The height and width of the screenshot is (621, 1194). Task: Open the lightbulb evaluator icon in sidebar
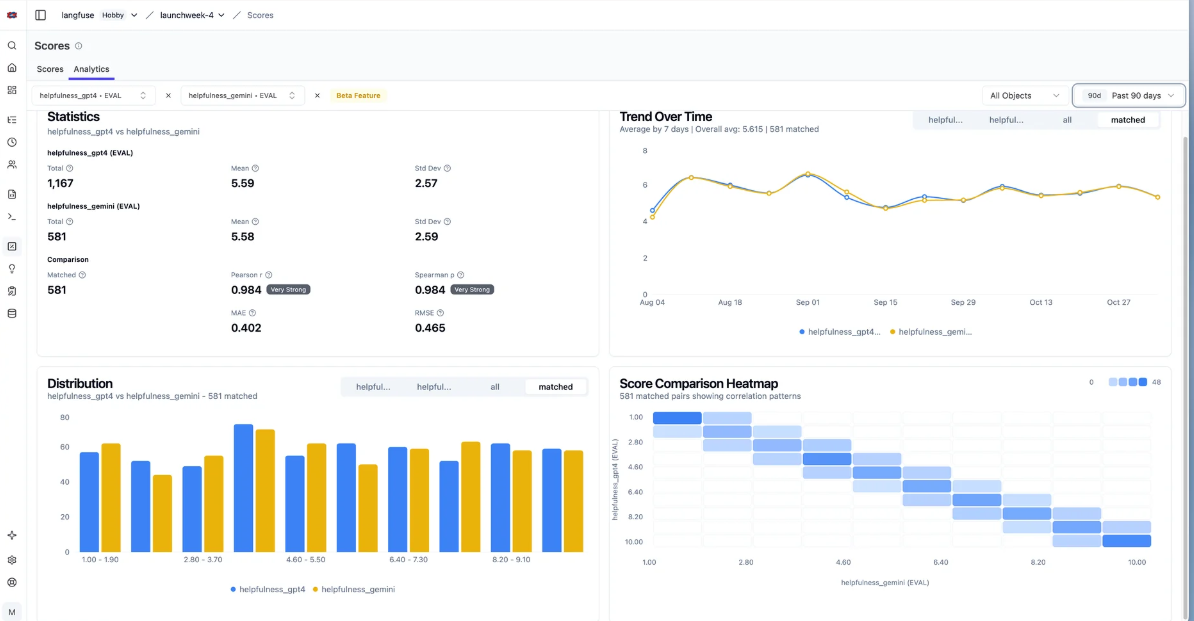12,269
